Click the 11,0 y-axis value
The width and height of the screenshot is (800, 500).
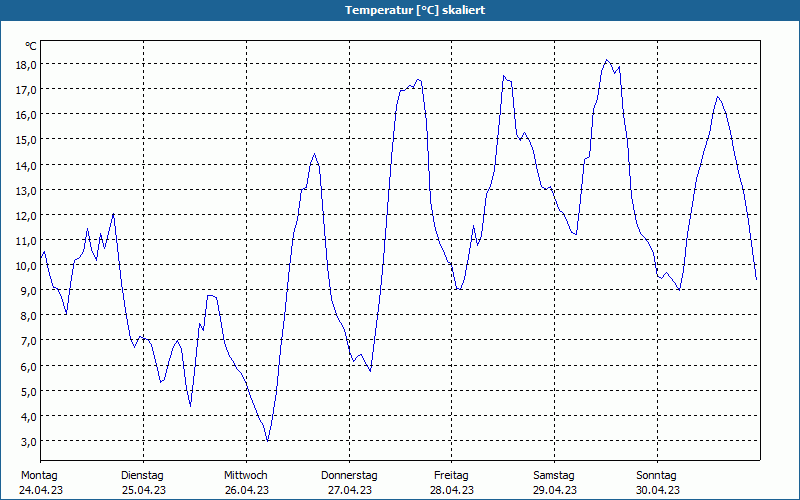click(x=26, y=240)
